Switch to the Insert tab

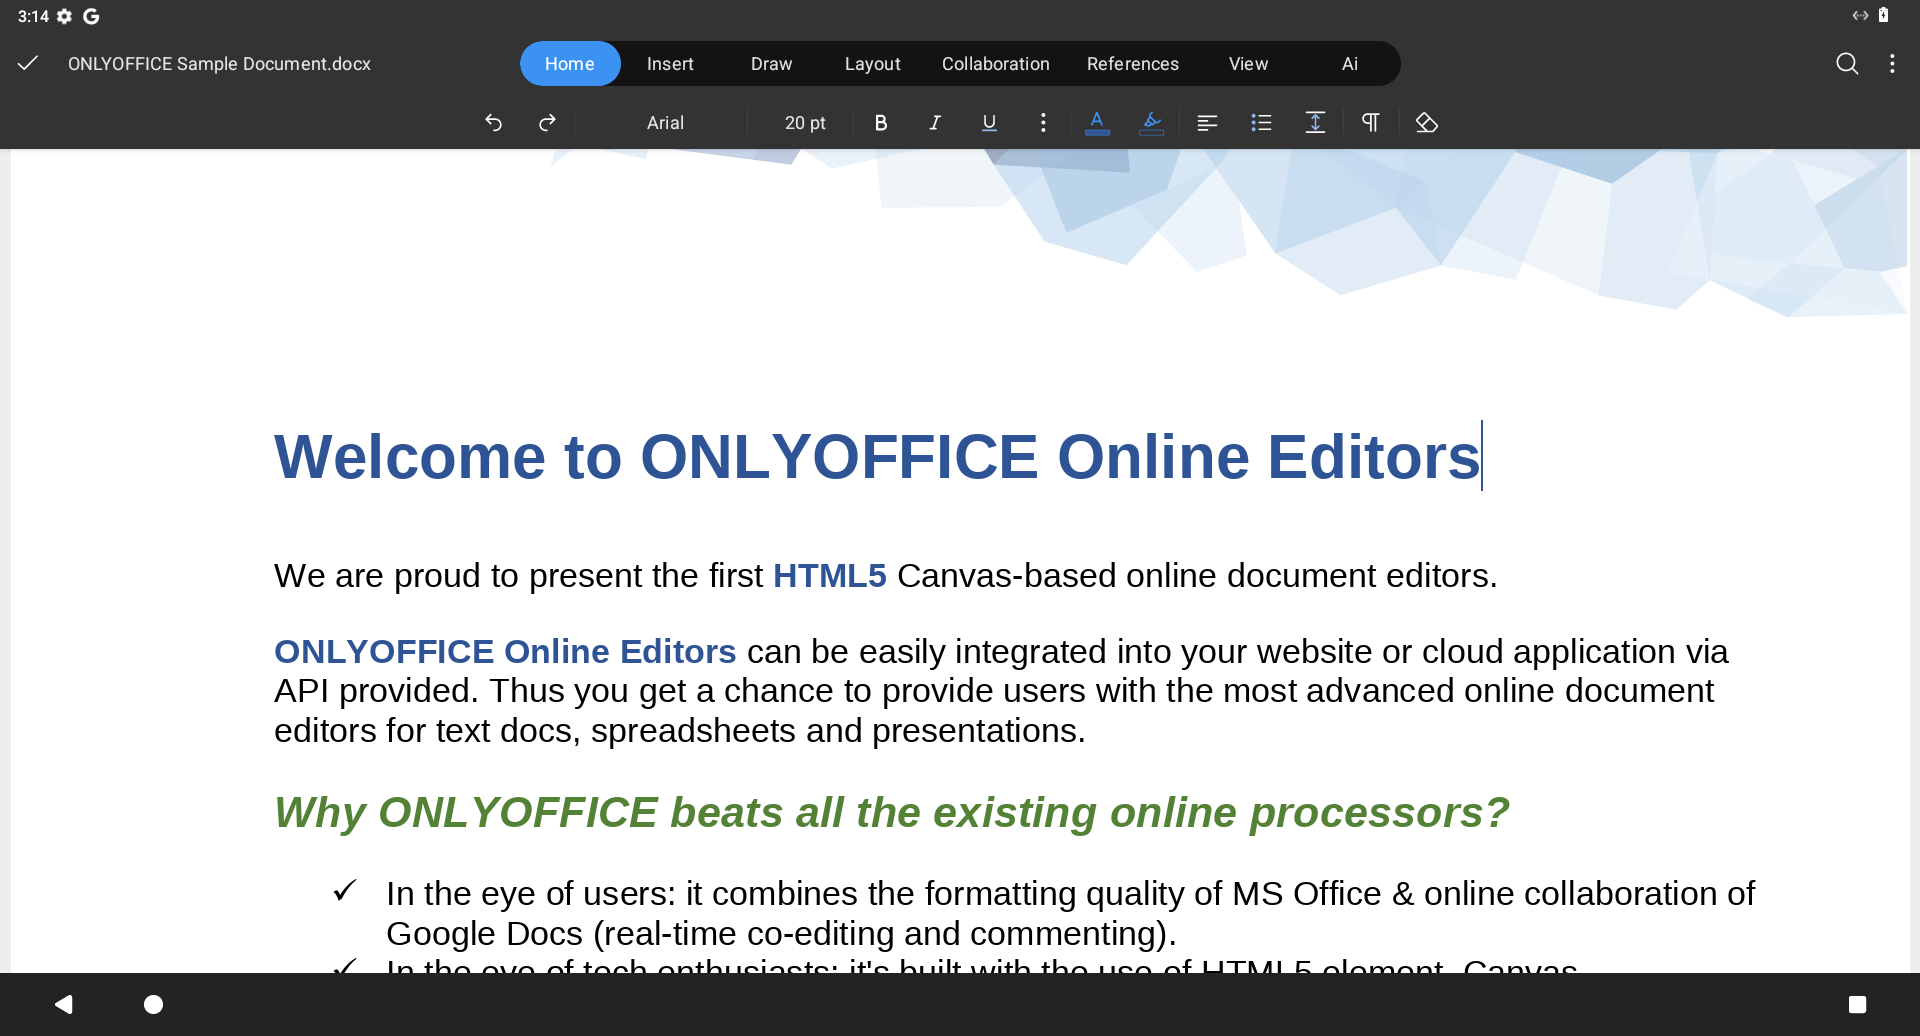pyautogui.click(x=670, y=63)
